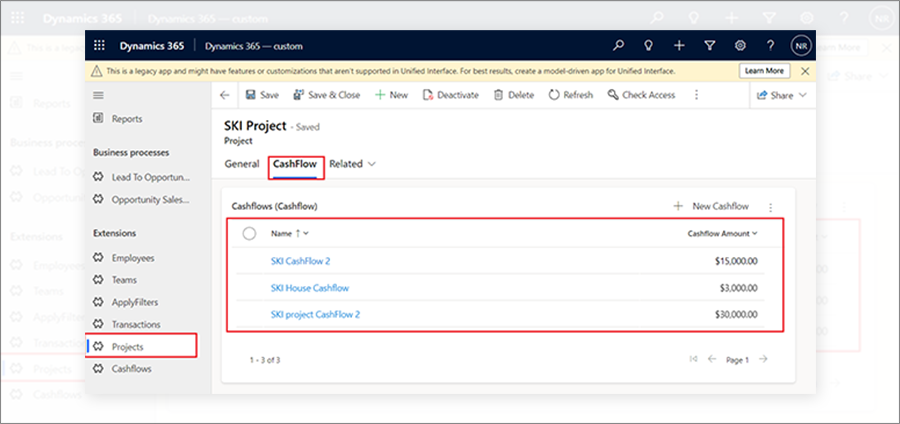This screenshot has width=900, height=424.
Task: Go to next page arrow
Action: click(x=763, y=359)
